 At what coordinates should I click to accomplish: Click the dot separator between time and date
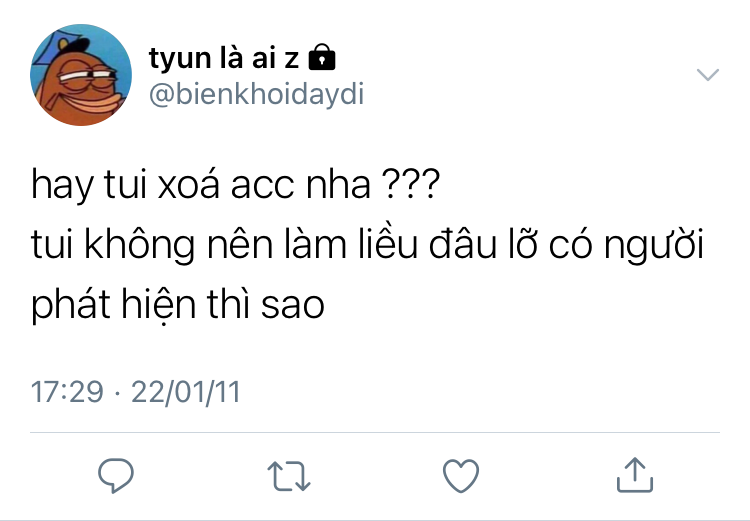[117, 393]
